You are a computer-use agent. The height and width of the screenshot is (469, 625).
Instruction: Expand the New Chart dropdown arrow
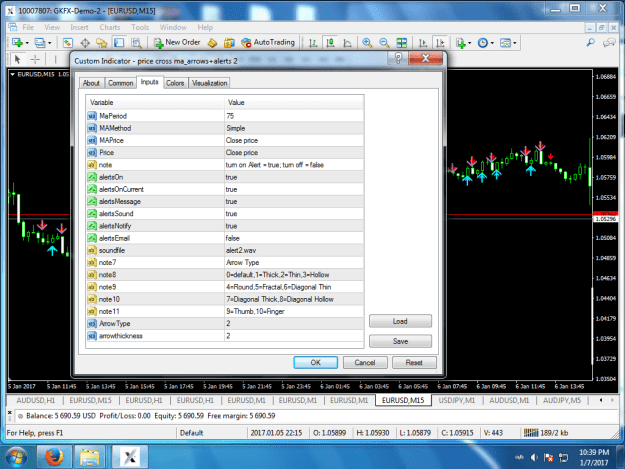pyautogui.click(x=27, y=43)
